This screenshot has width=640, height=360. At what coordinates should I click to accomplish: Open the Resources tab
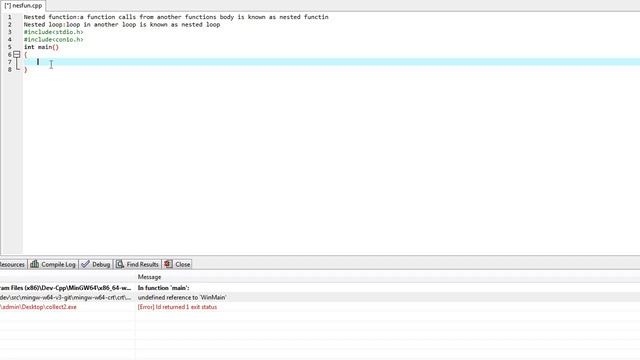12,264
